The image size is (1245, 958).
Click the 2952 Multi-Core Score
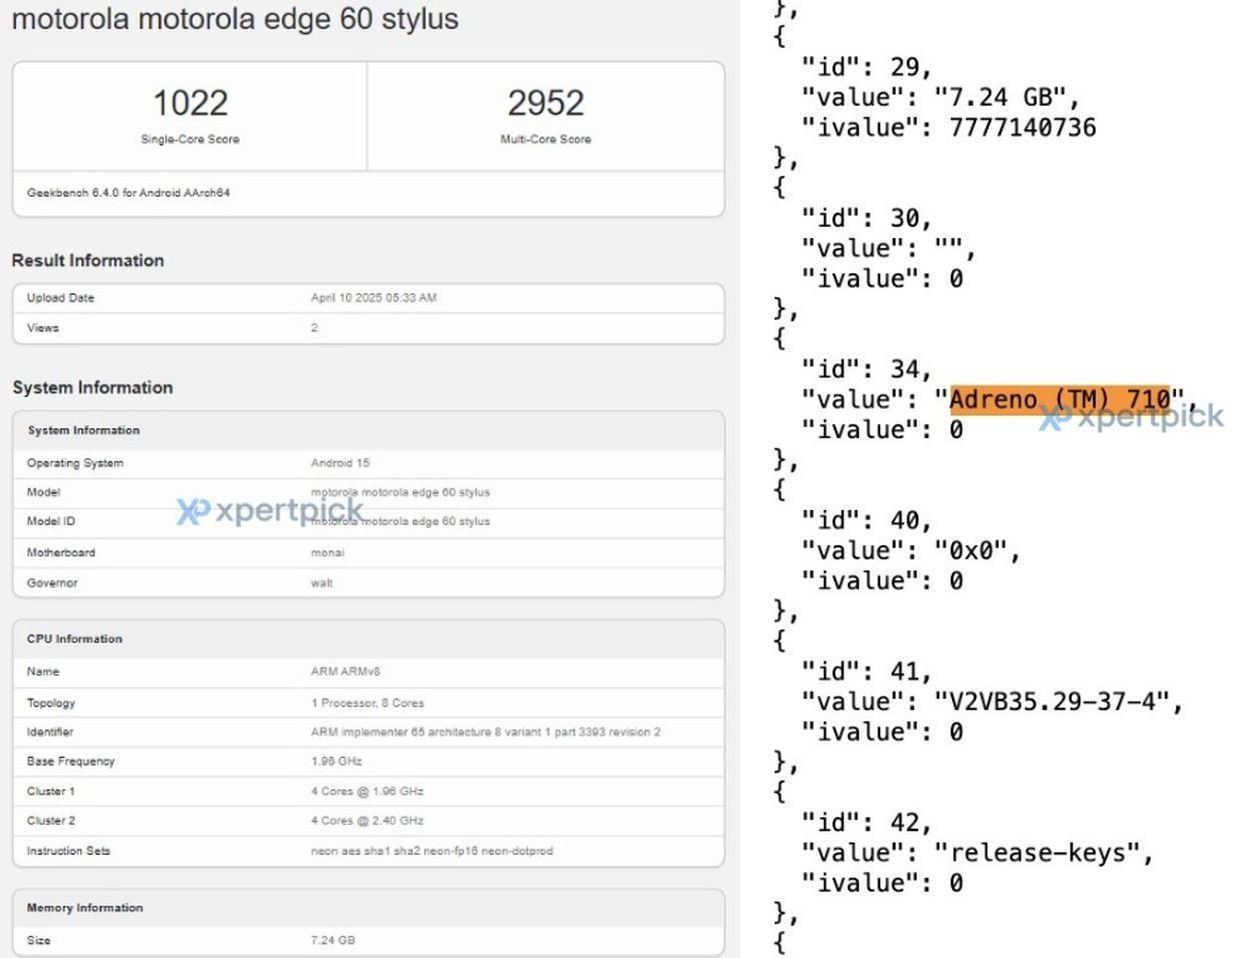(545, 104)
